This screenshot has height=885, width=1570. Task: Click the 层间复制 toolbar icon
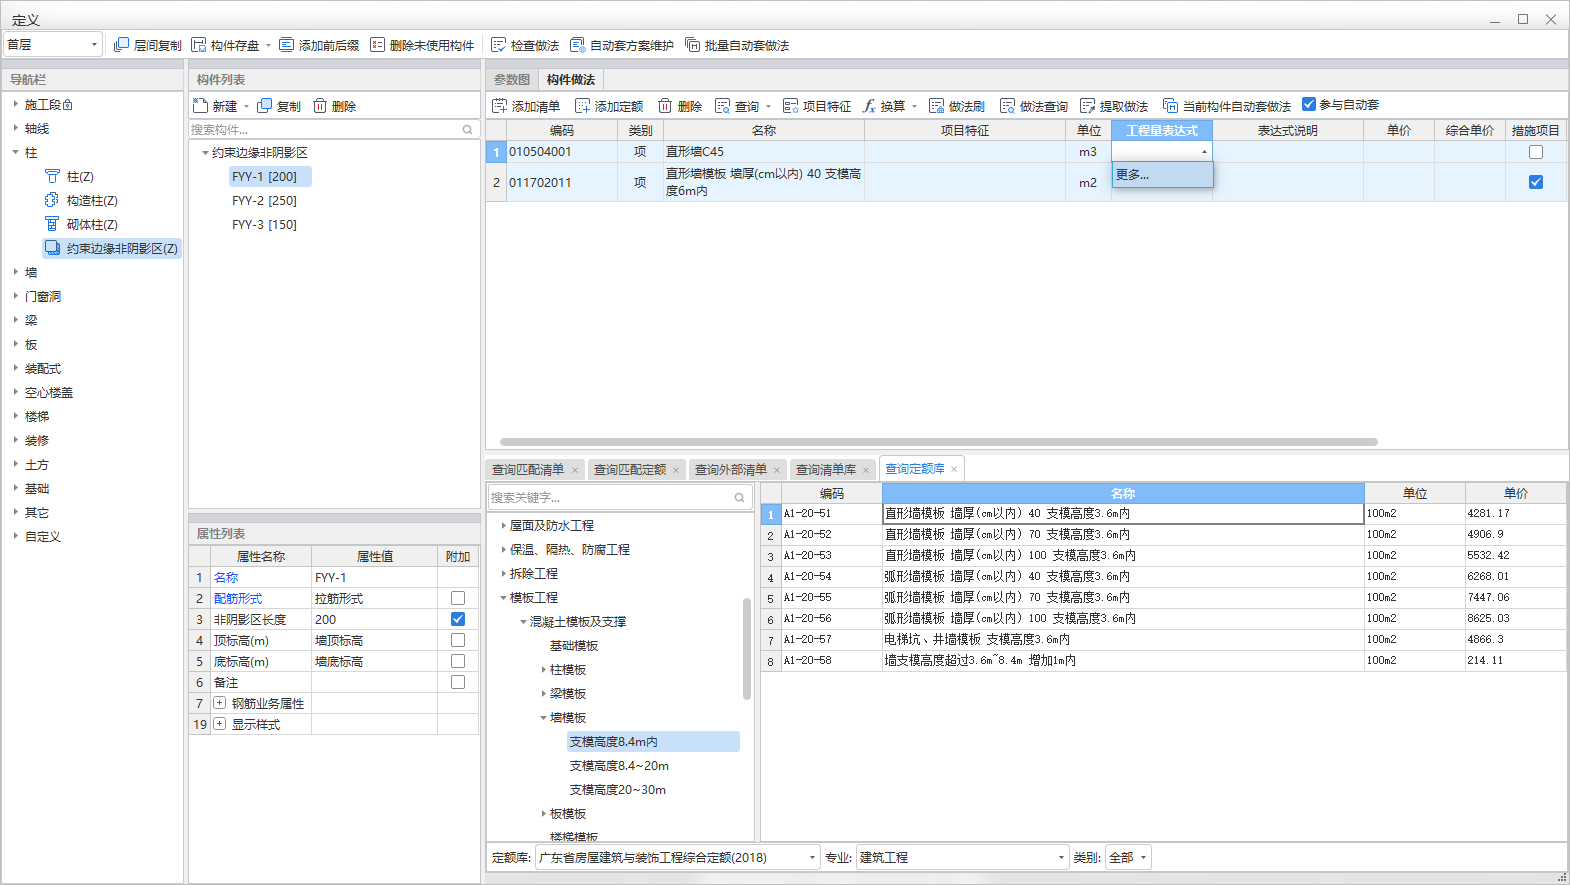(147, 45)
